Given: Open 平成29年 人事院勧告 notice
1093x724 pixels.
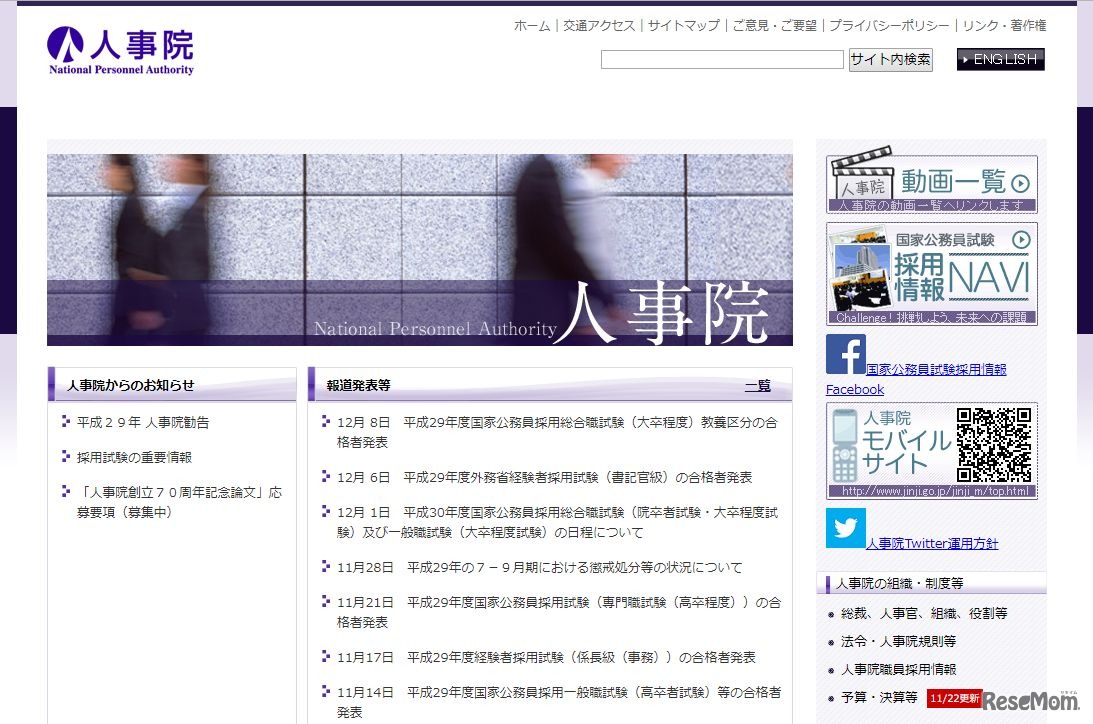Looking at the screenshot, I should tap(143, 423).
